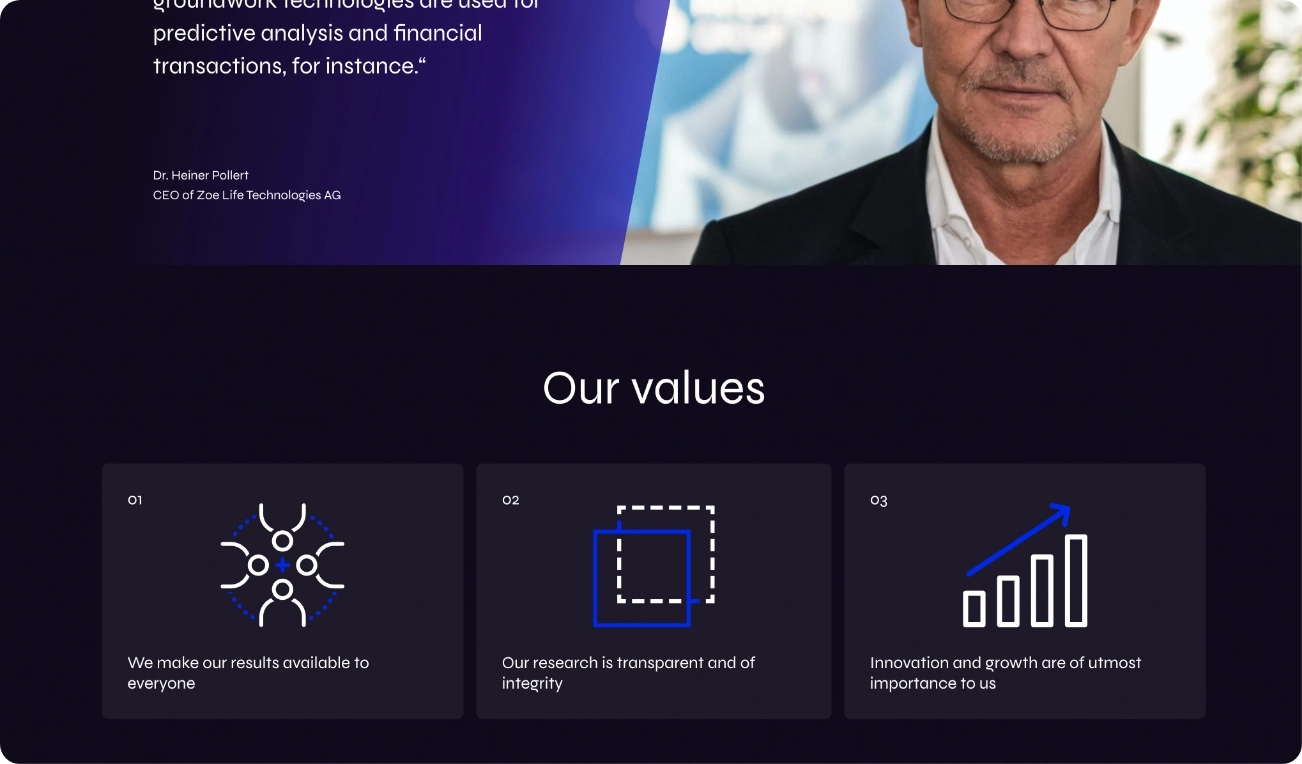This screenshot has width=1302, height=764.
Task: Click the overlapping squares transparency icon
Action: (653, 565)
